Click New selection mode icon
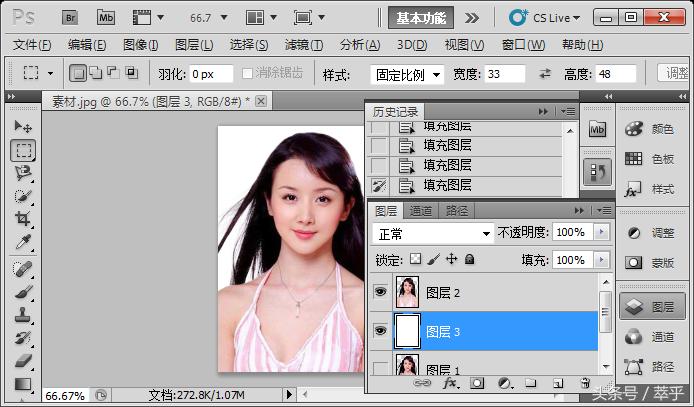The width and height of the screenshot is (694, 407). [x=78, y=73]
